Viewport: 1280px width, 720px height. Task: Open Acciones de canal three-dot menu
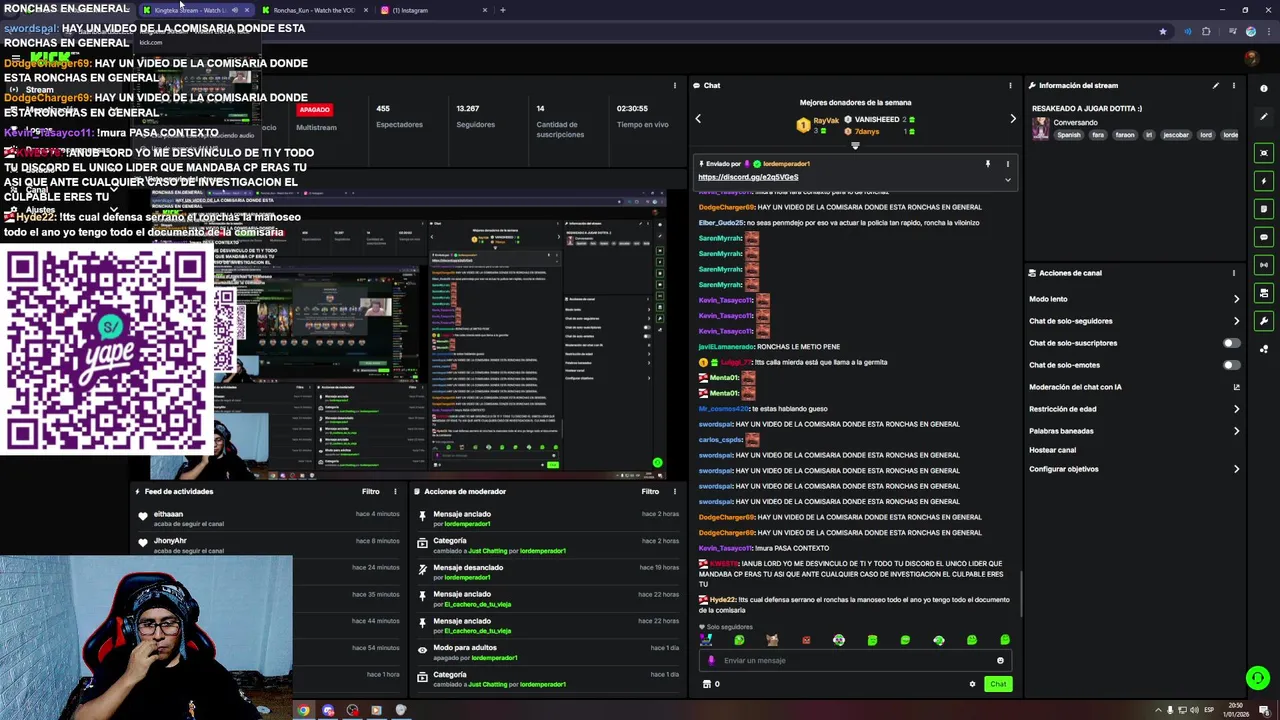coord(1233,273)
